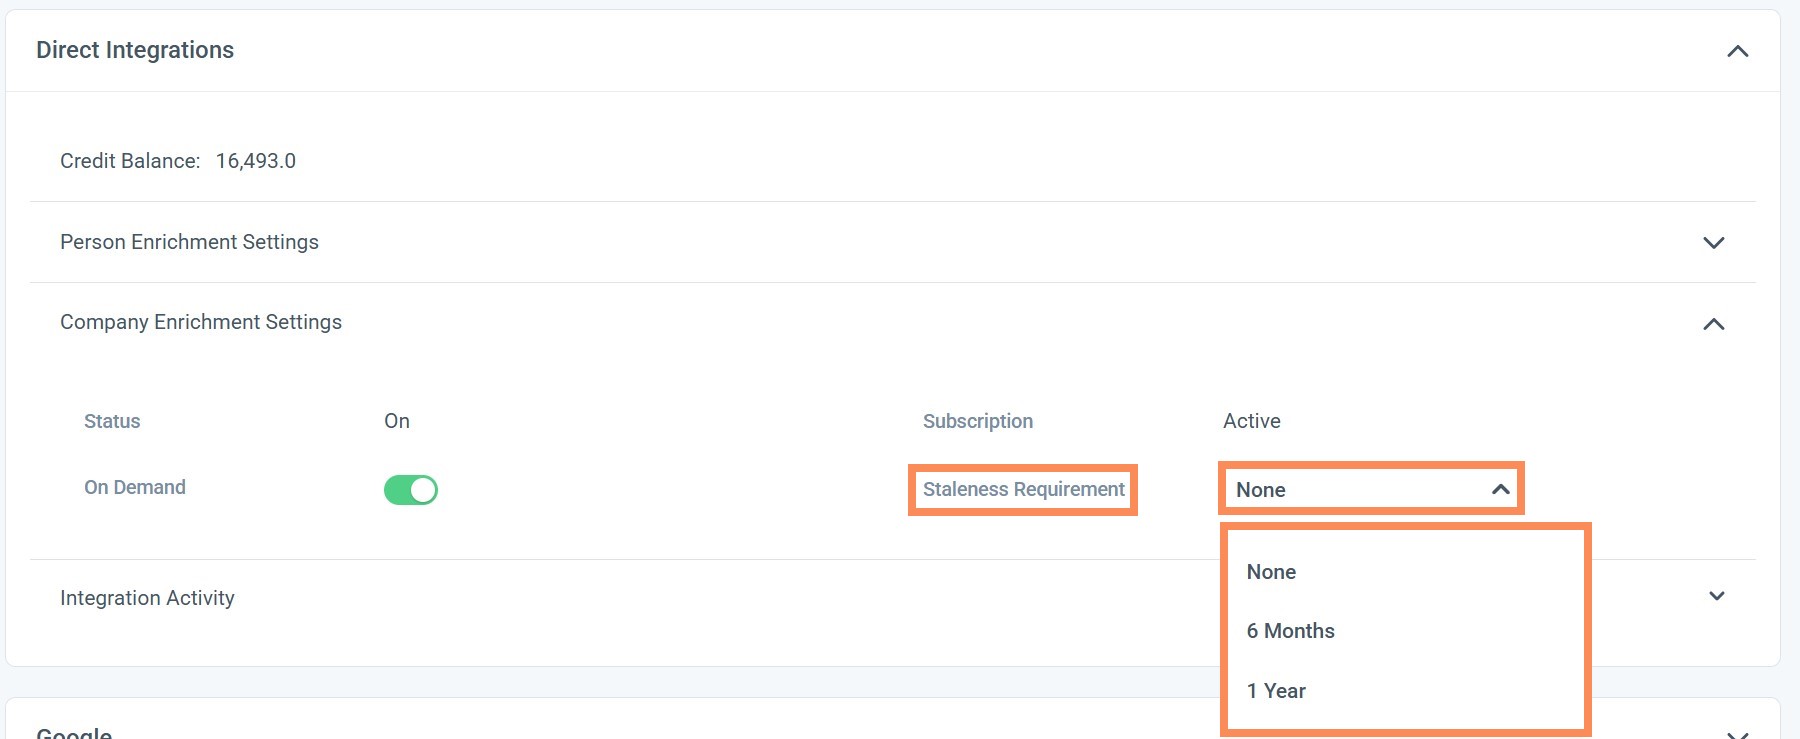1800x739 pixels.
Task: Click the Company Enrichment Settings label
Action: (x=201, y=322)
